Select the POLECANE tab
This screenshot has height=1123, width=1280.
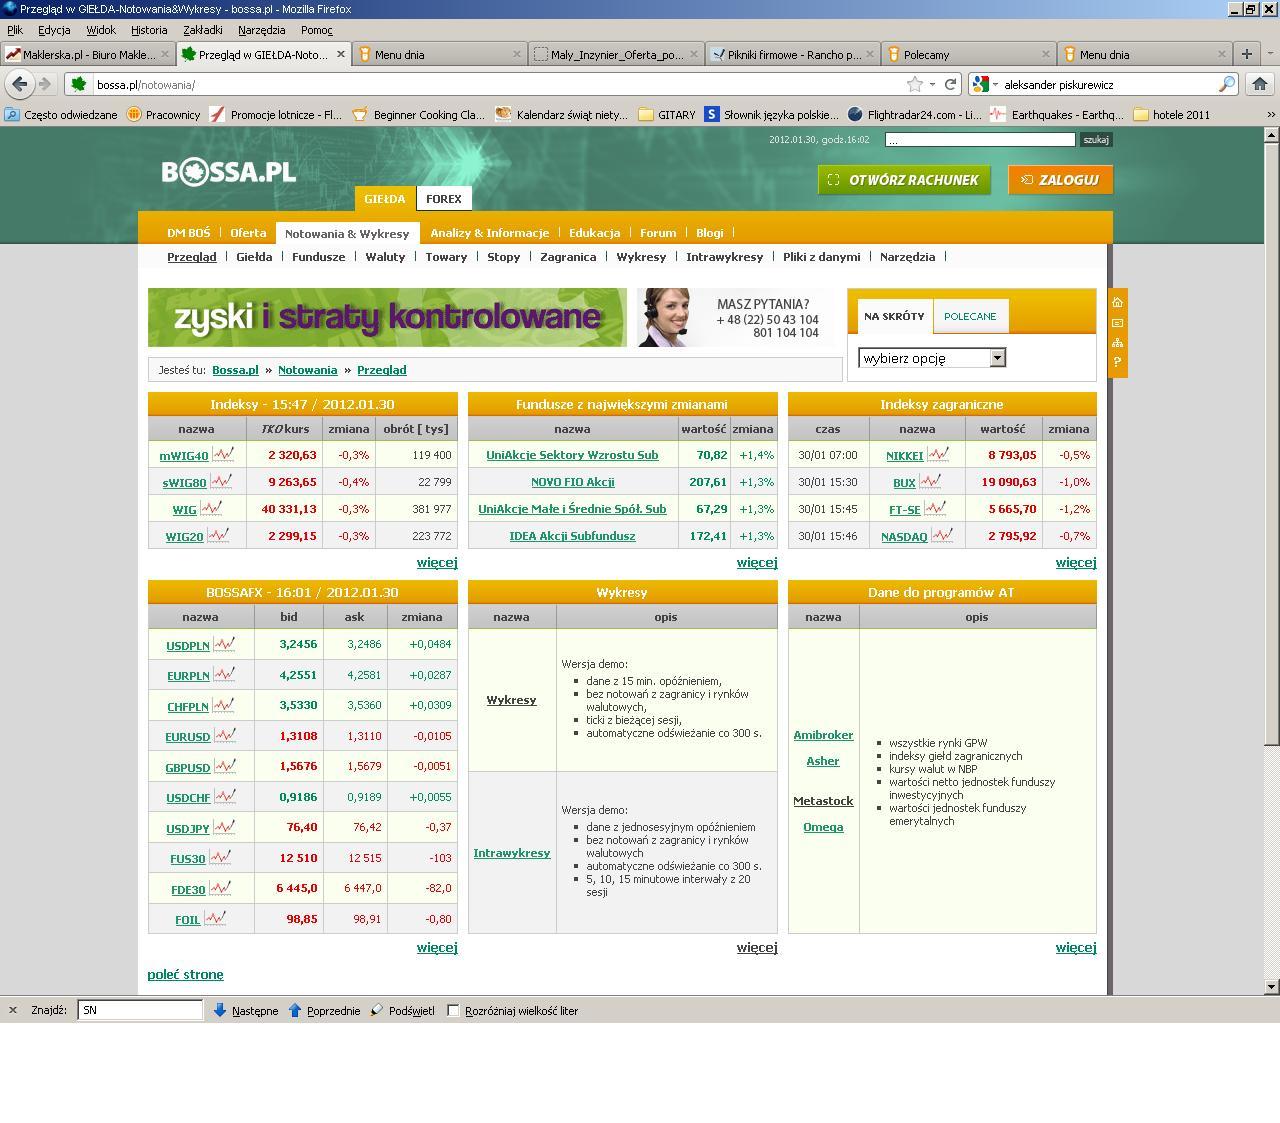tap(970, 316)
